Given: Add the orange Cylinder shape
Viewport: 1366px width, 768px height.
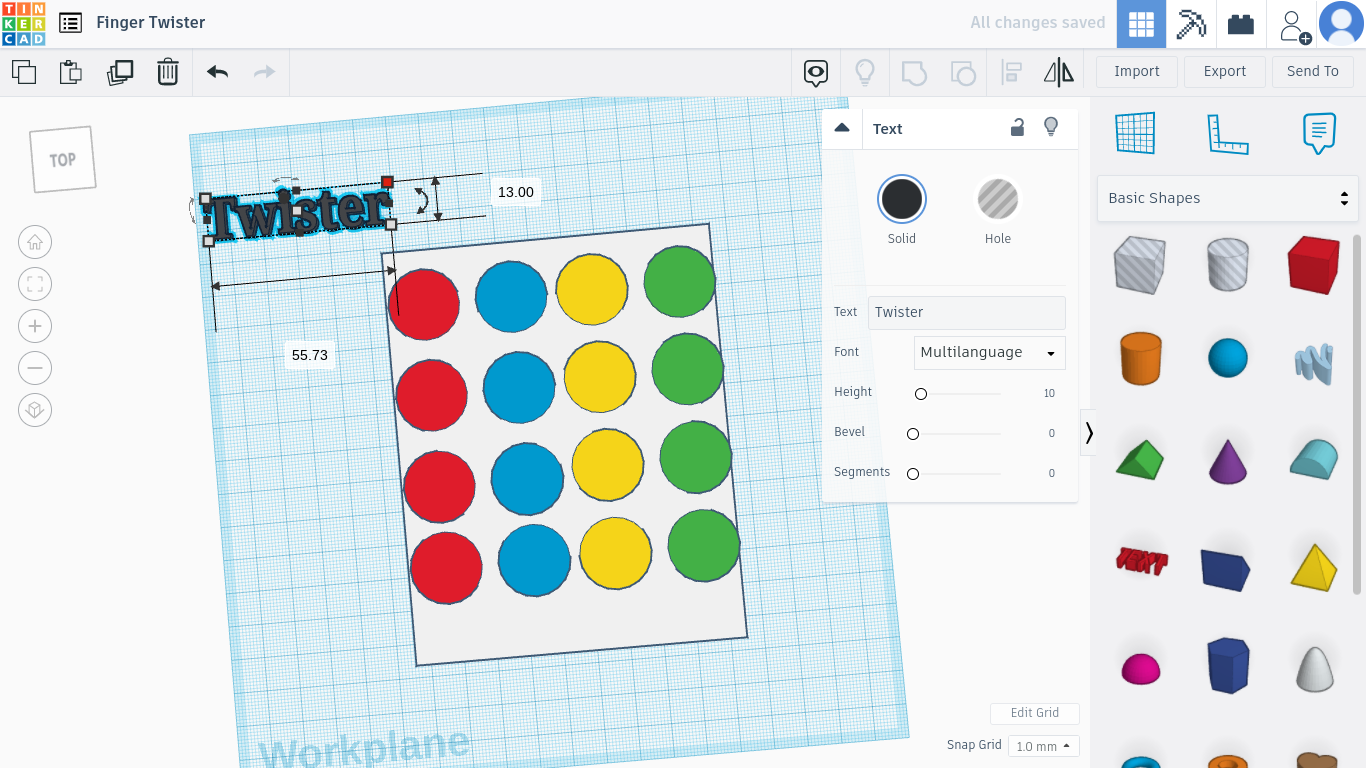Looking at the screenshot, I should [1139, 358].
